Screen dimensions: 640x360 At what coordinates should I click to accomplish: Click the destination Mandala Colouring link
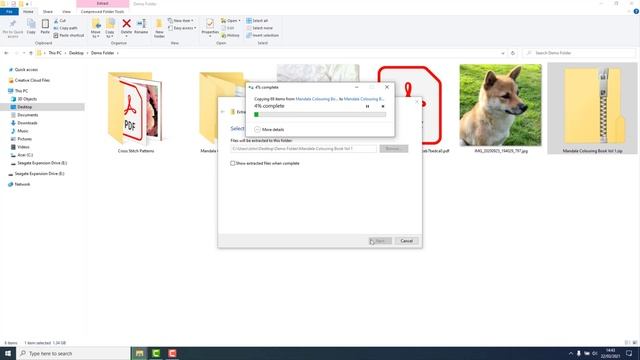(364, 99)
